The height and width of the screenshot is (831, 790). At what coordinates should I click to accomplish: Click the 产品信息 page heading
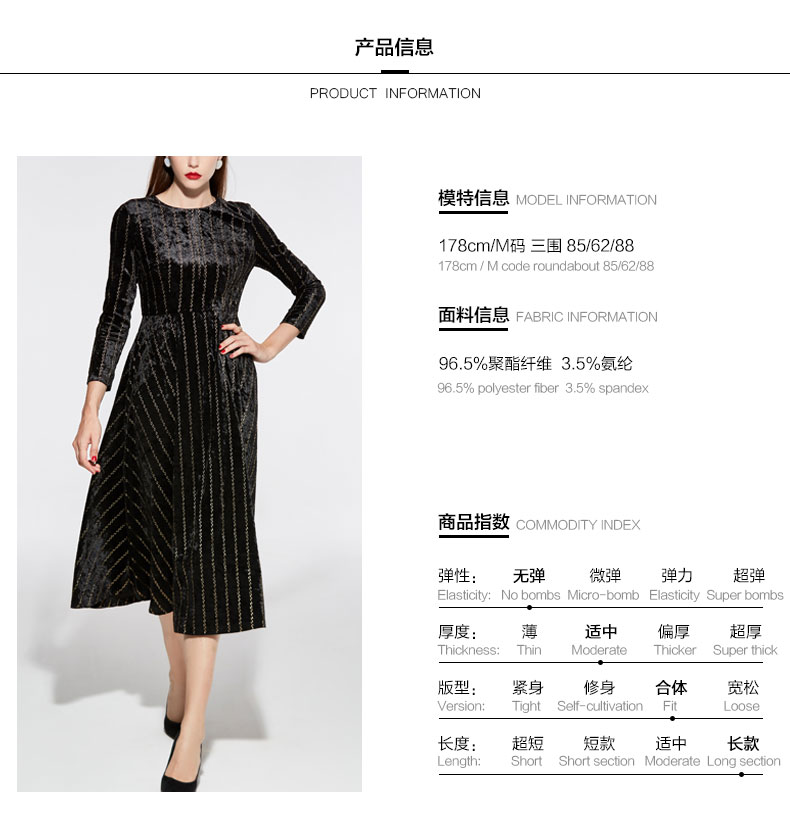tap(394, 47)
